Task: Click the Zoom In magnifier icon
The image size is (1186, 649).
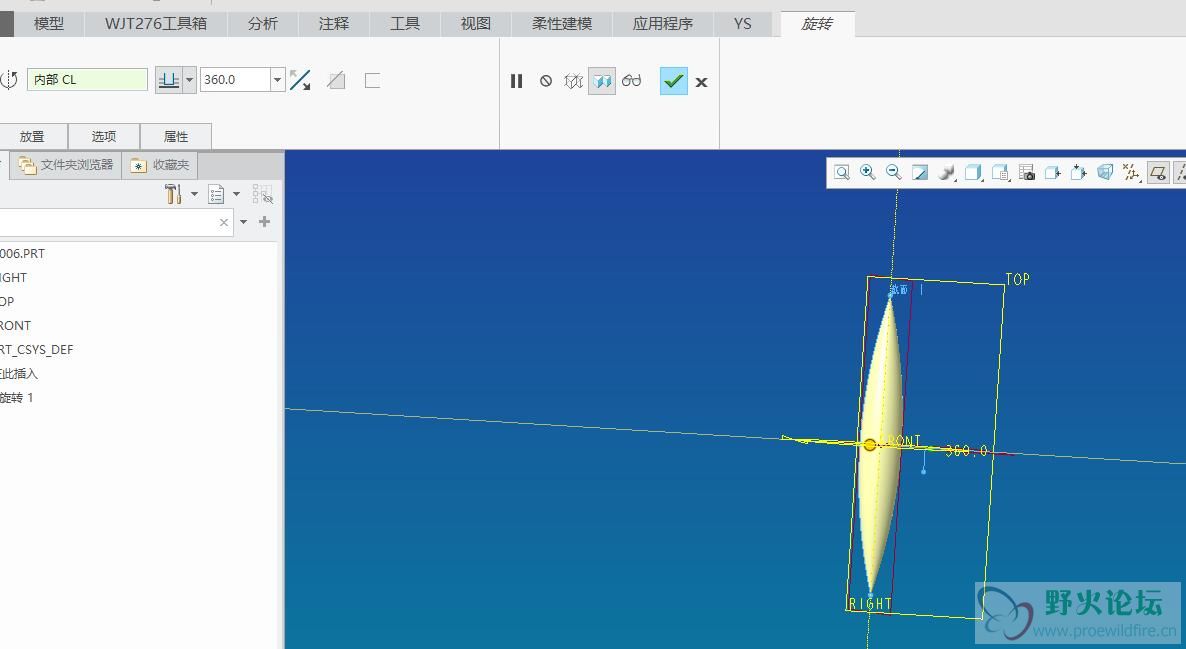Action: pos(868,172)
